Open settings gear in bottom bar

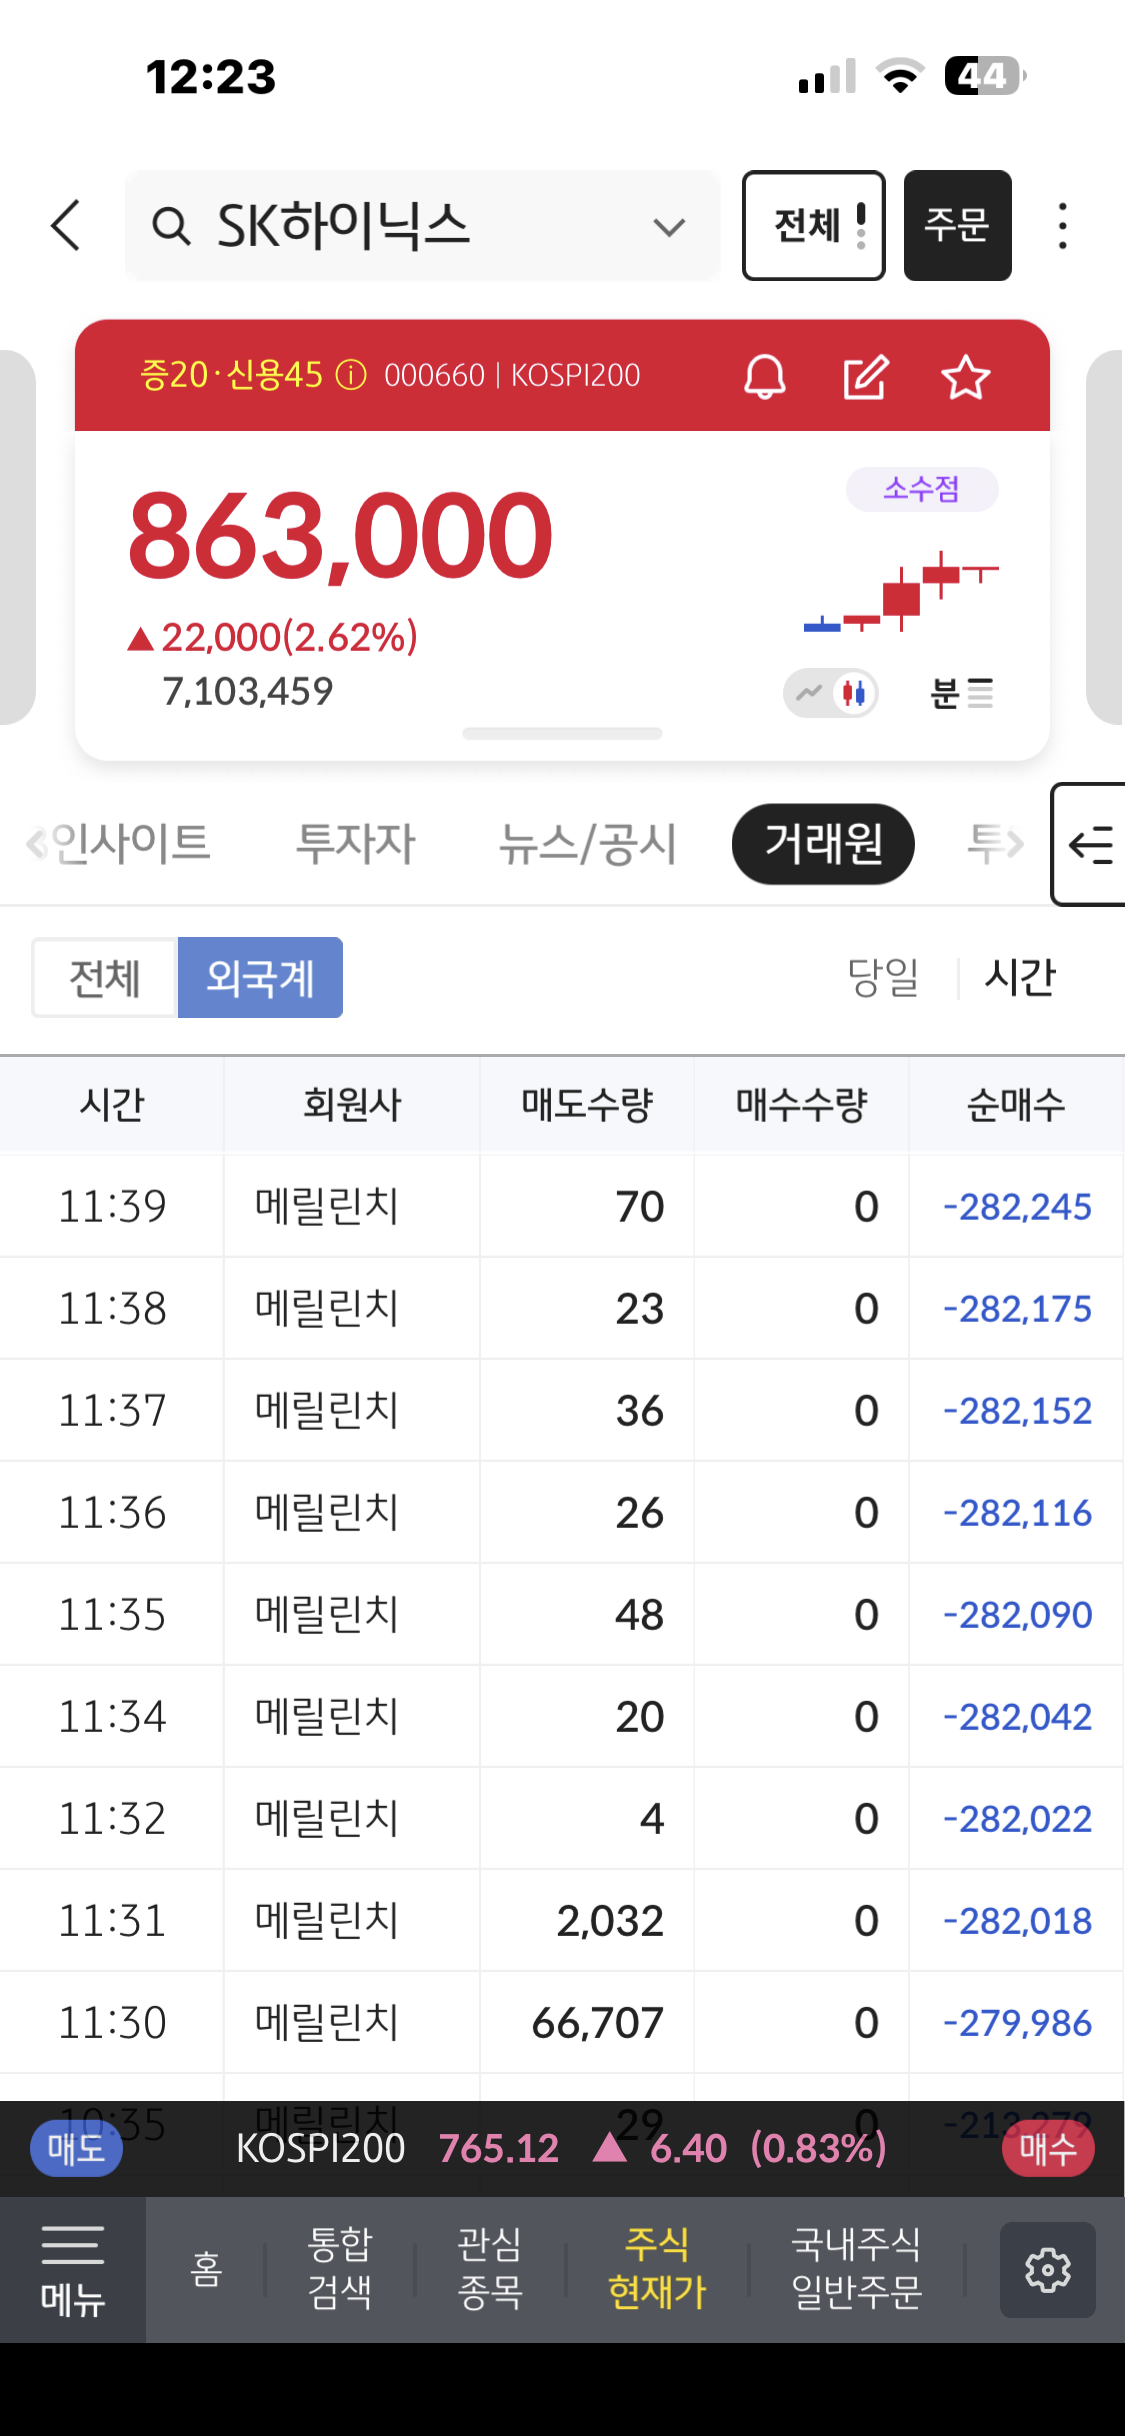point(1047,2269)
